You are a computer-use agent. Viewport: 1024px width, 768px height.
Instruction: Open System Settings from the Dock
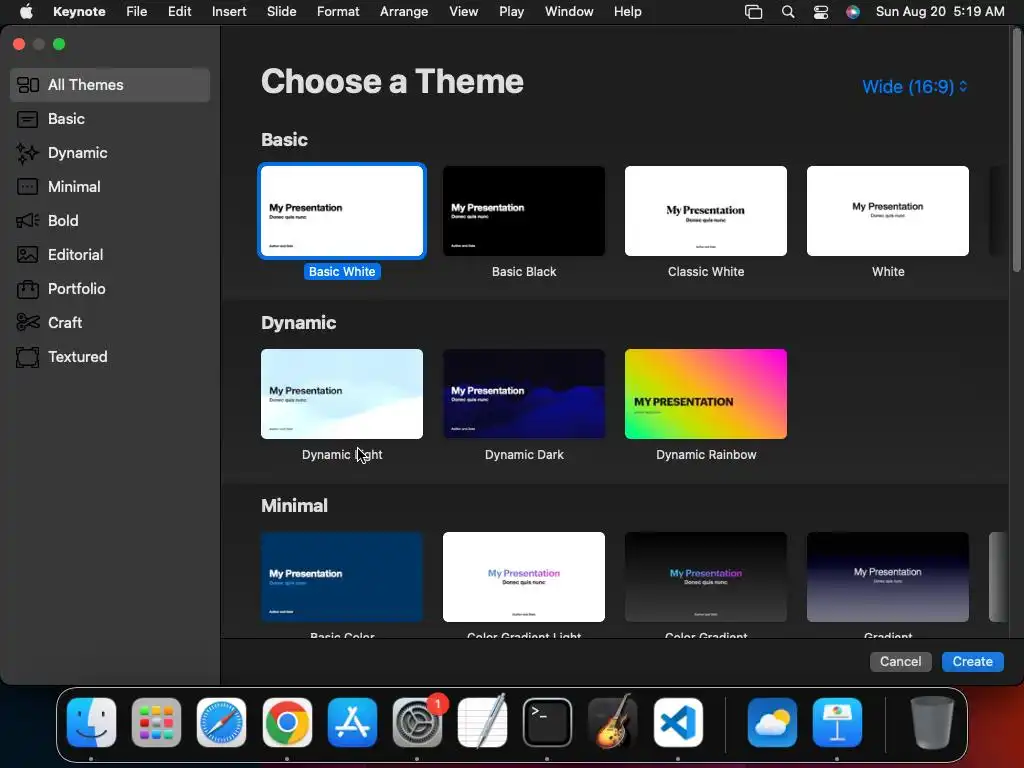coord(417,722)
